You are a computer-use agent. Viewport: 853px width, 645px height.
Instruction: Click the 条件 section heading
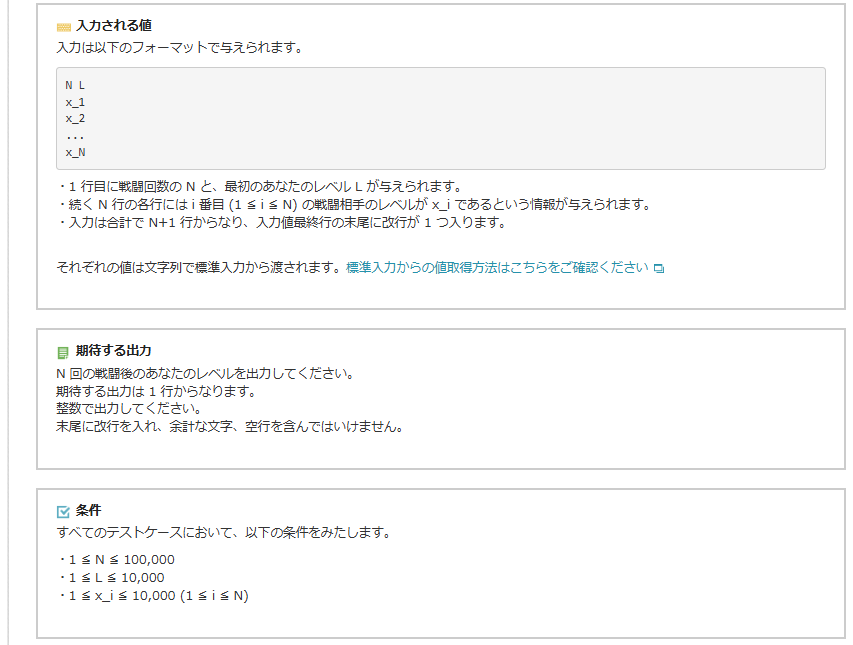coord(89,511)
